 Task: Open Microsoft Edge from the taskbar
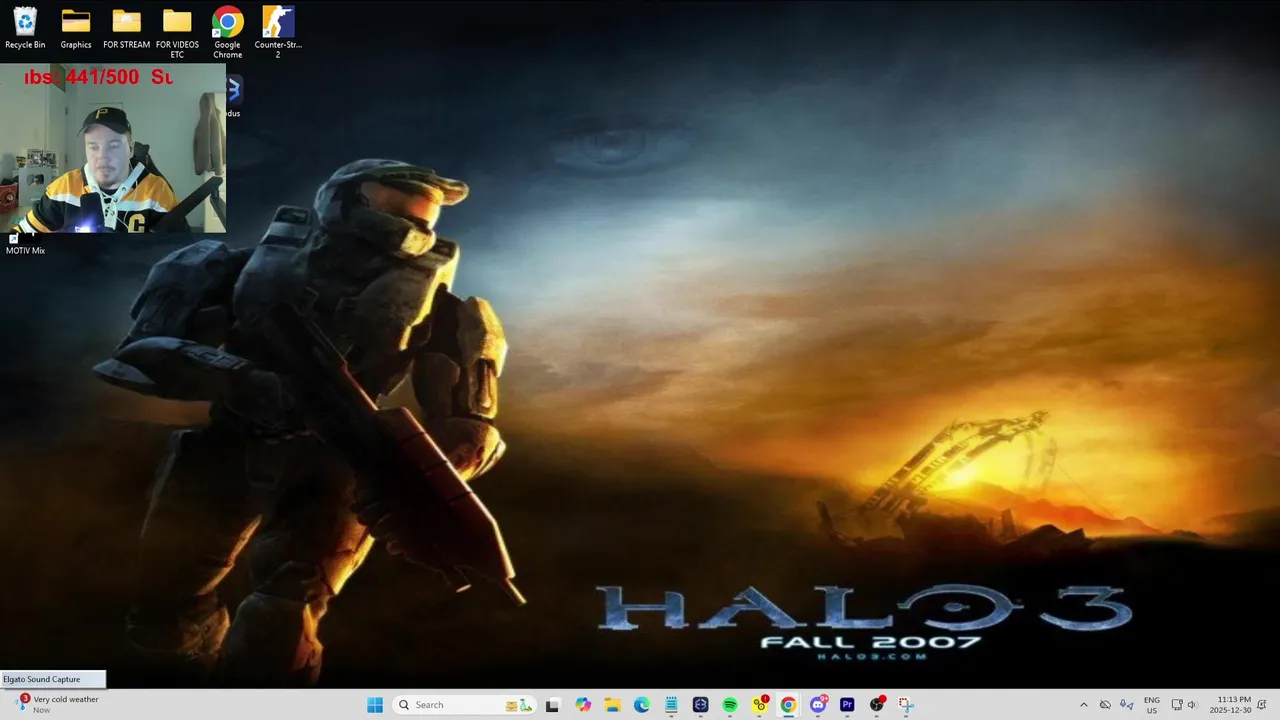(642, 705)
